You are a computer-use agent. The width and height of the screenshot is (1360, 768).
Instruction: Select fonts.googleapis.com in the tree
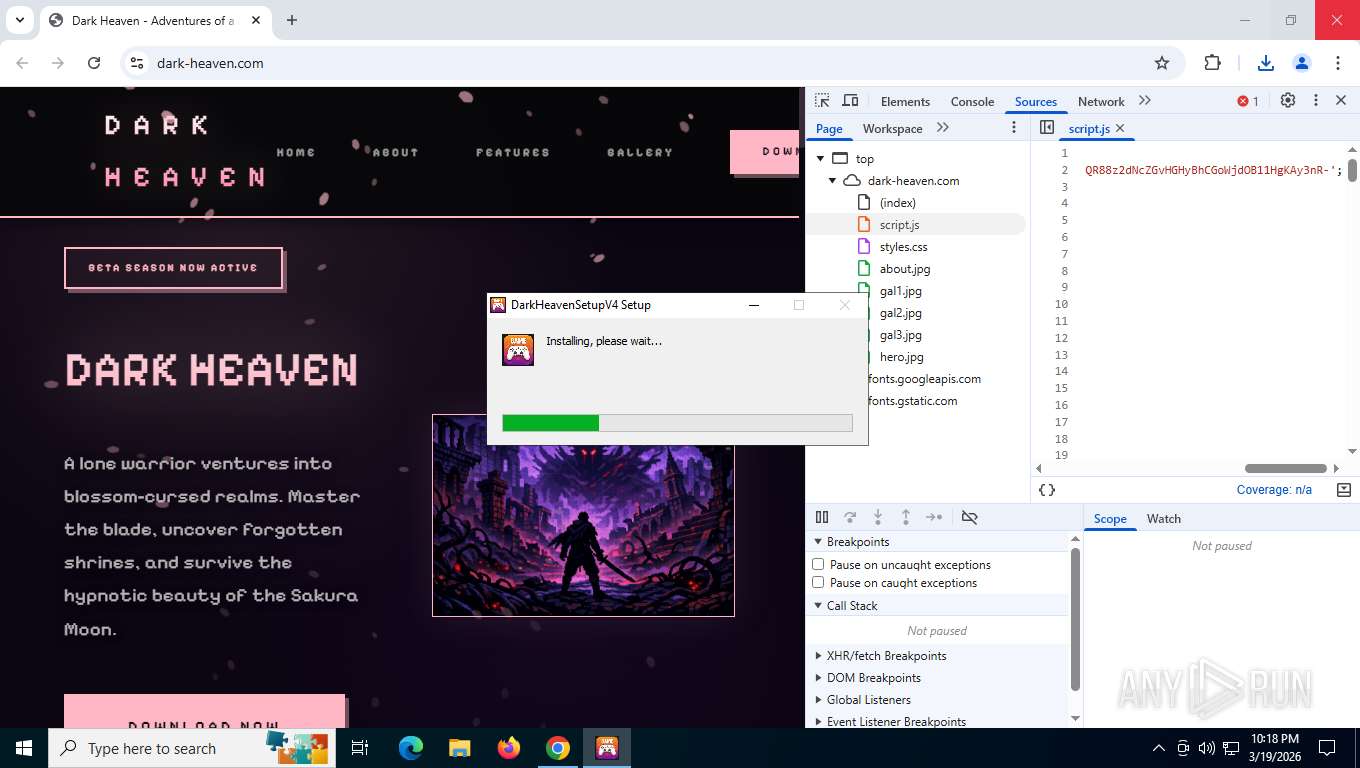925,379
